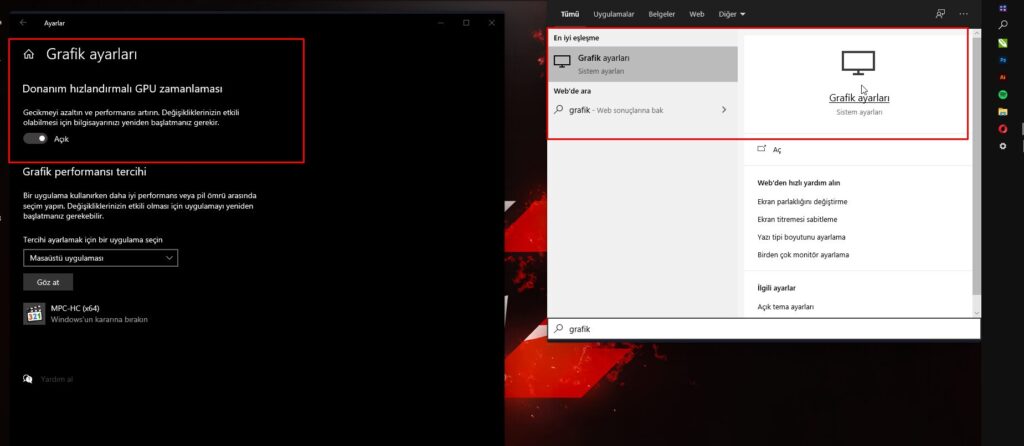Open Ekran parlaklığını değiştirme link
Screen dimensions: 1024x446
(803, 201)
